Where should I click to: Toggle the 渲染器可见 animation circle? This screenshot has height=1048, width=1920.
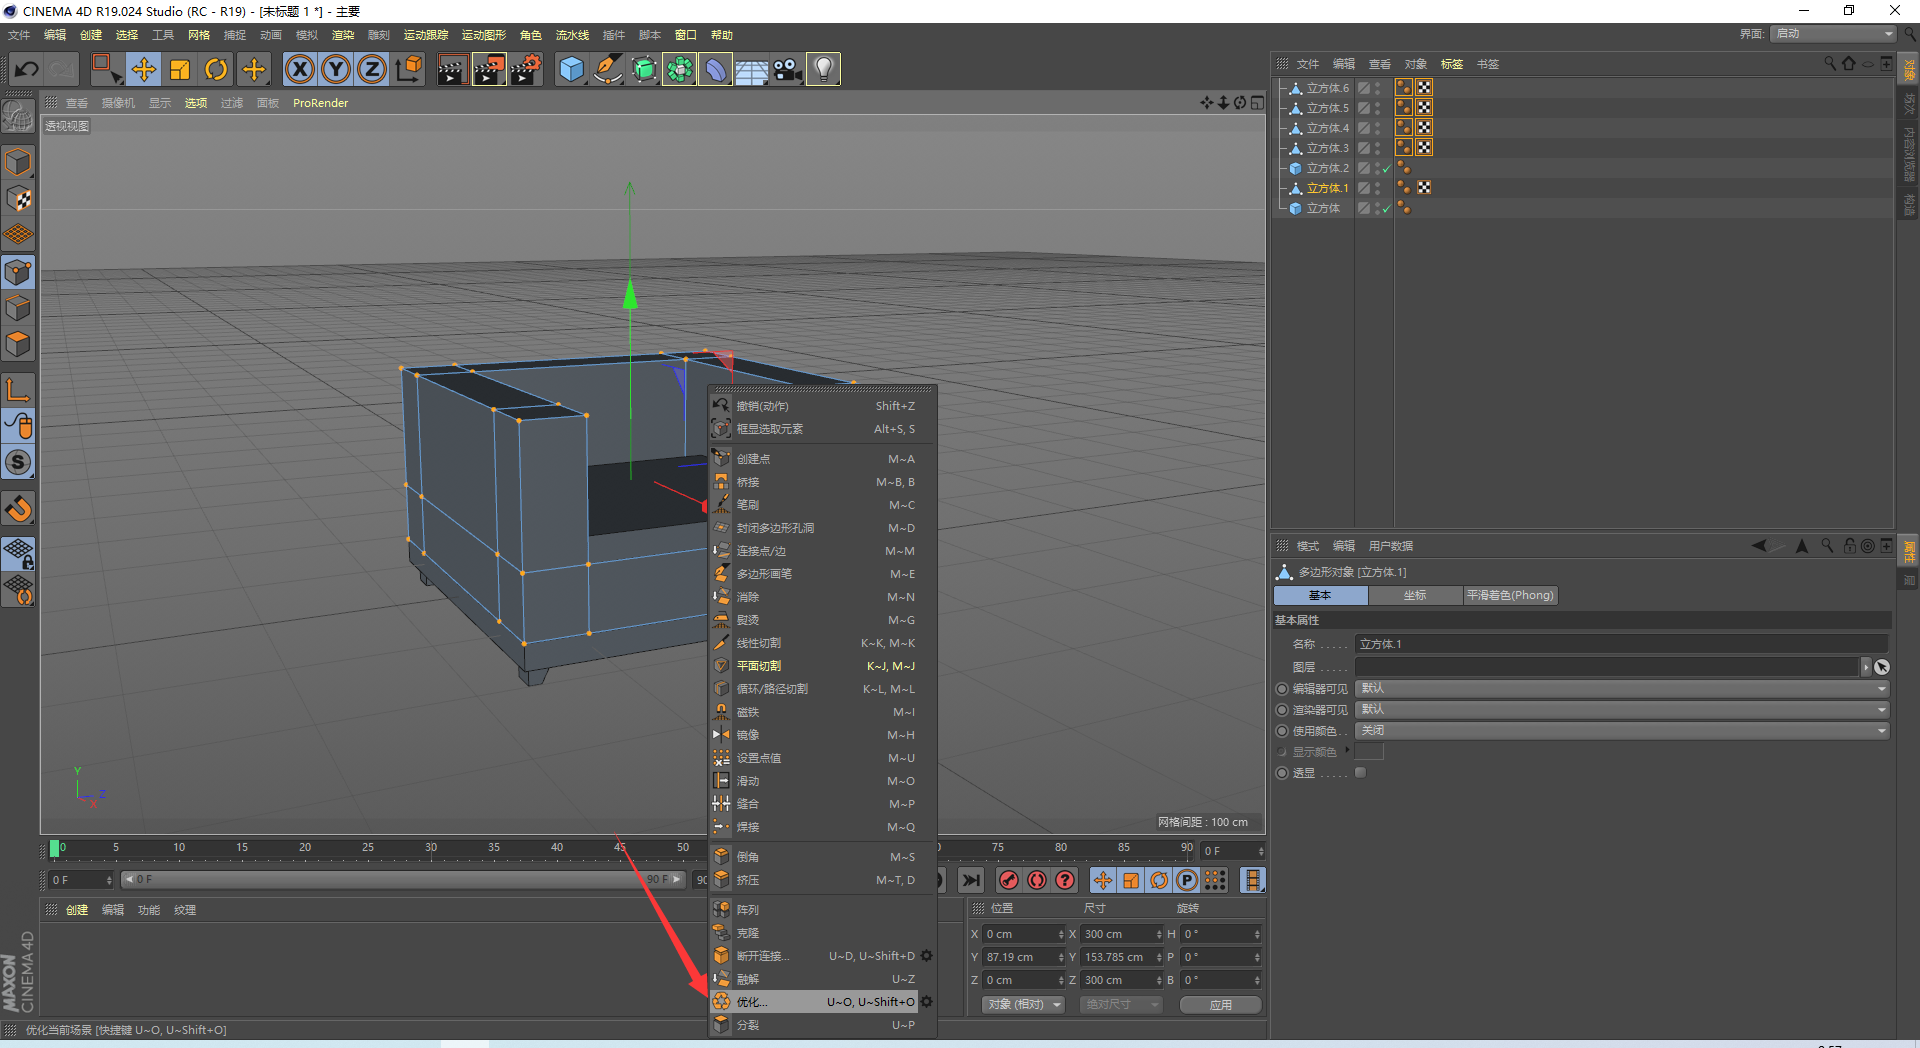click(x=1282, y=710)
